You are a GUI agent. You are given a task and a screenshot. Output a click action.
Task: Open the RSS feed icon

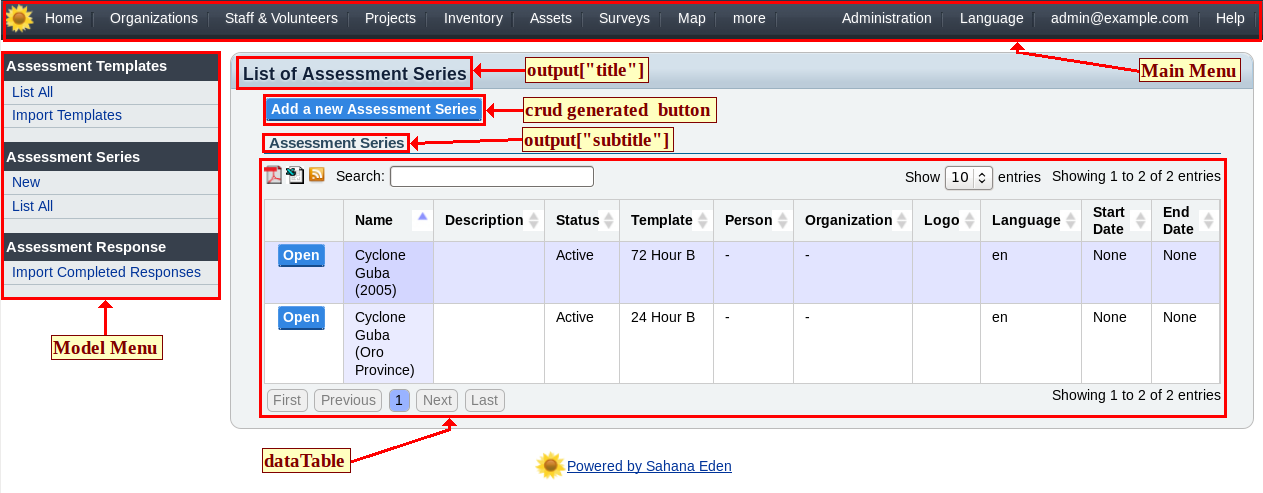click(x=317, y=175)
